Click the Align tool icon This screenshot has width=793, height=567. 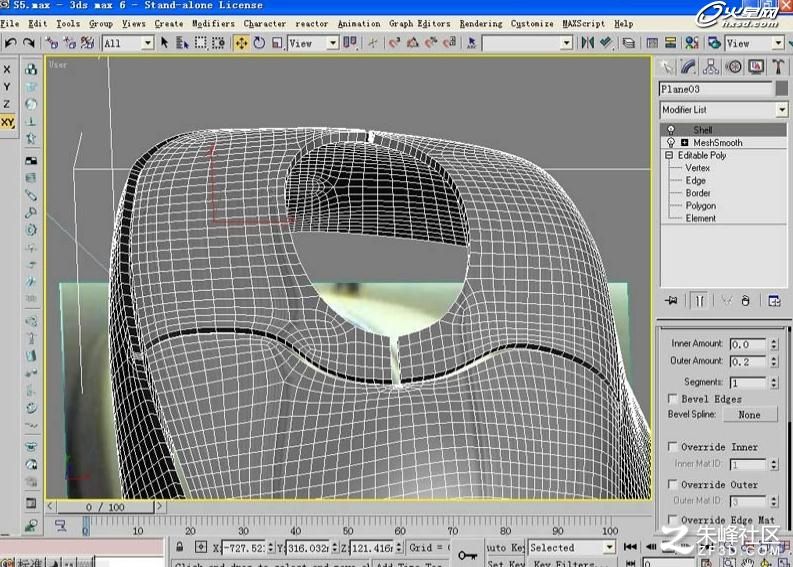tap(605, 43)
